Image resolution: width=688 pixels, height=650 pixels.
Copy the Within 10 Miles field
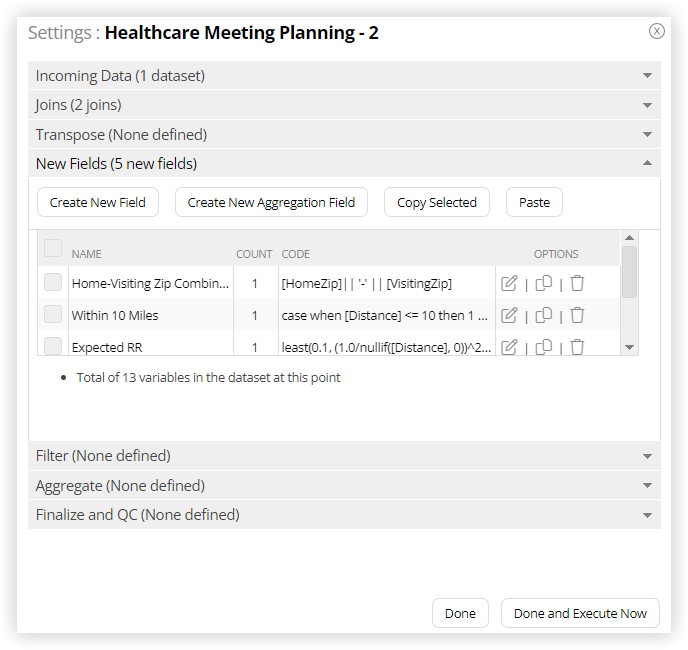[544, 315]
